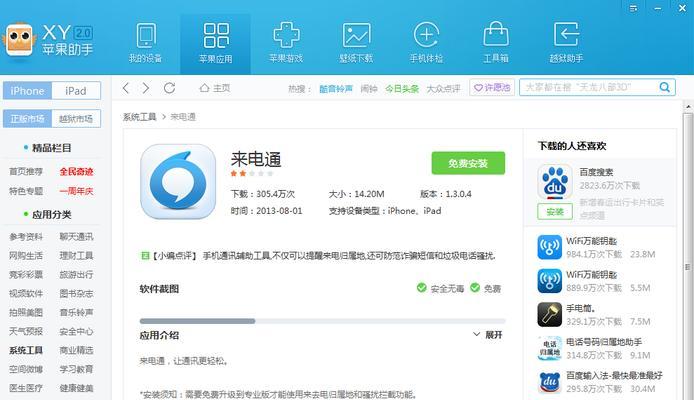Select 网购生活 category

26,256
